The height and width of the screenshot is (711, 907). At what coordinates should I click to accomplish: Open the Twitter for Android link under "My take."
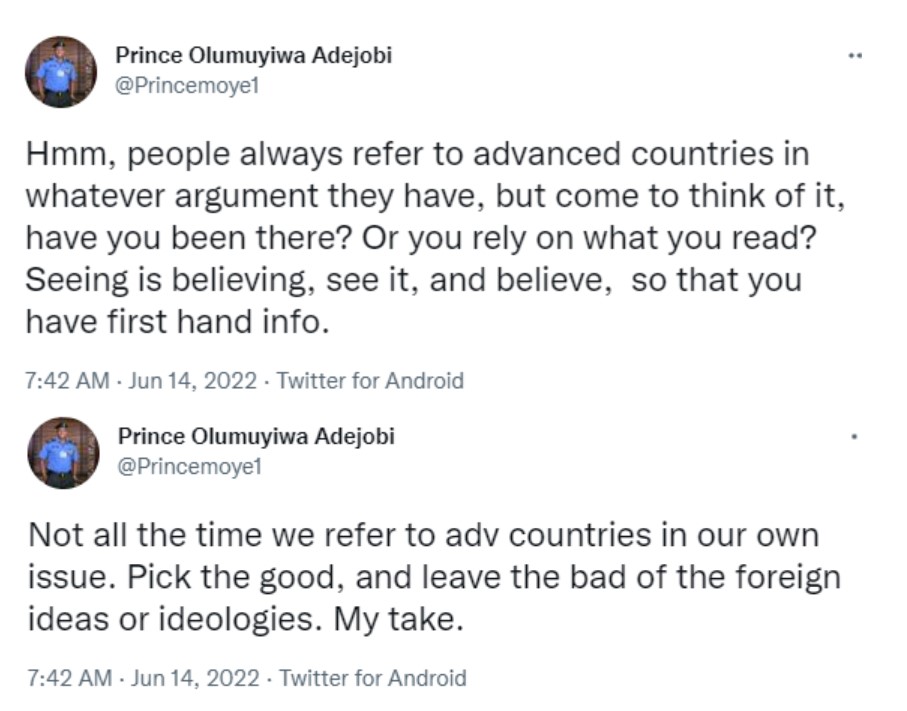372,678
